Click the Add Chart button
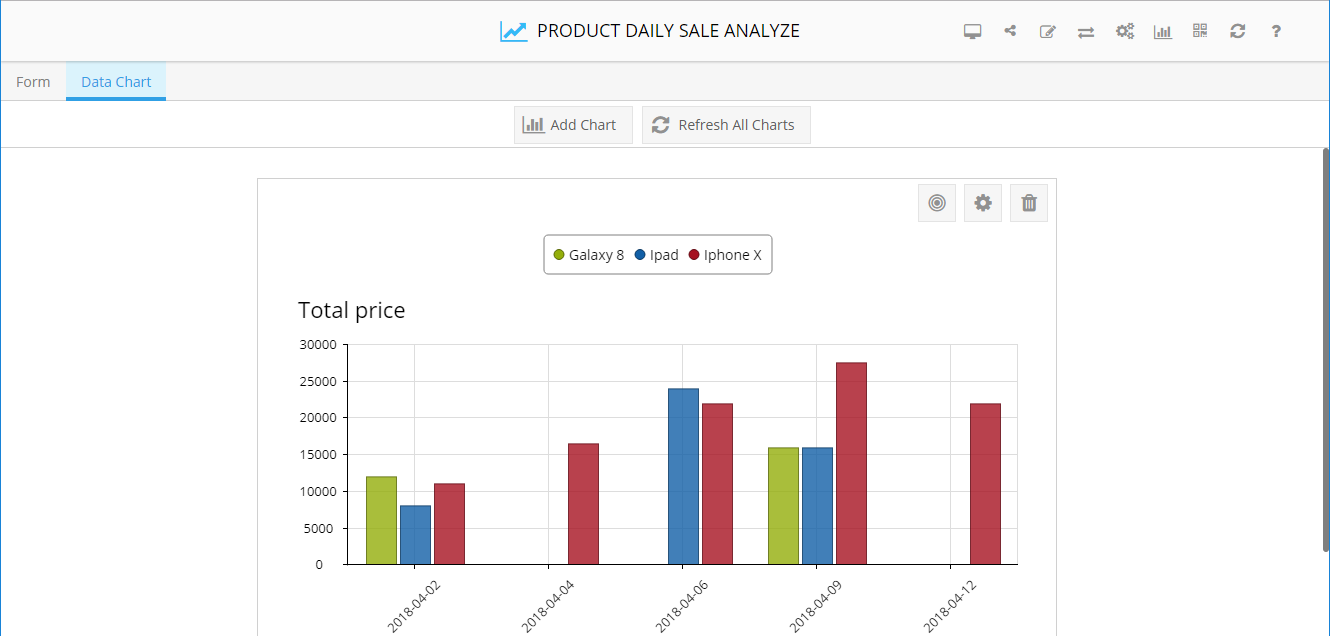Viewport: 1330px width, 636px height. 573,125
